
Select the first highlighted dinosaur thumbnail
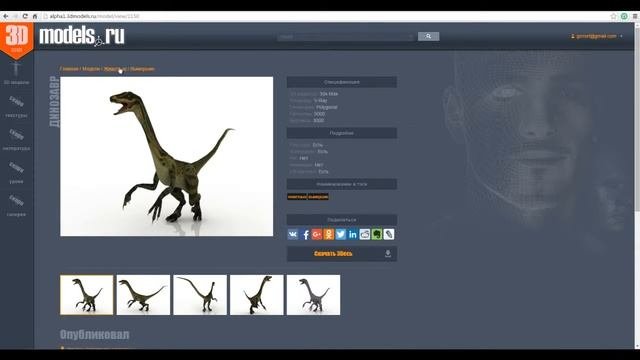click(x=87, y=295)
